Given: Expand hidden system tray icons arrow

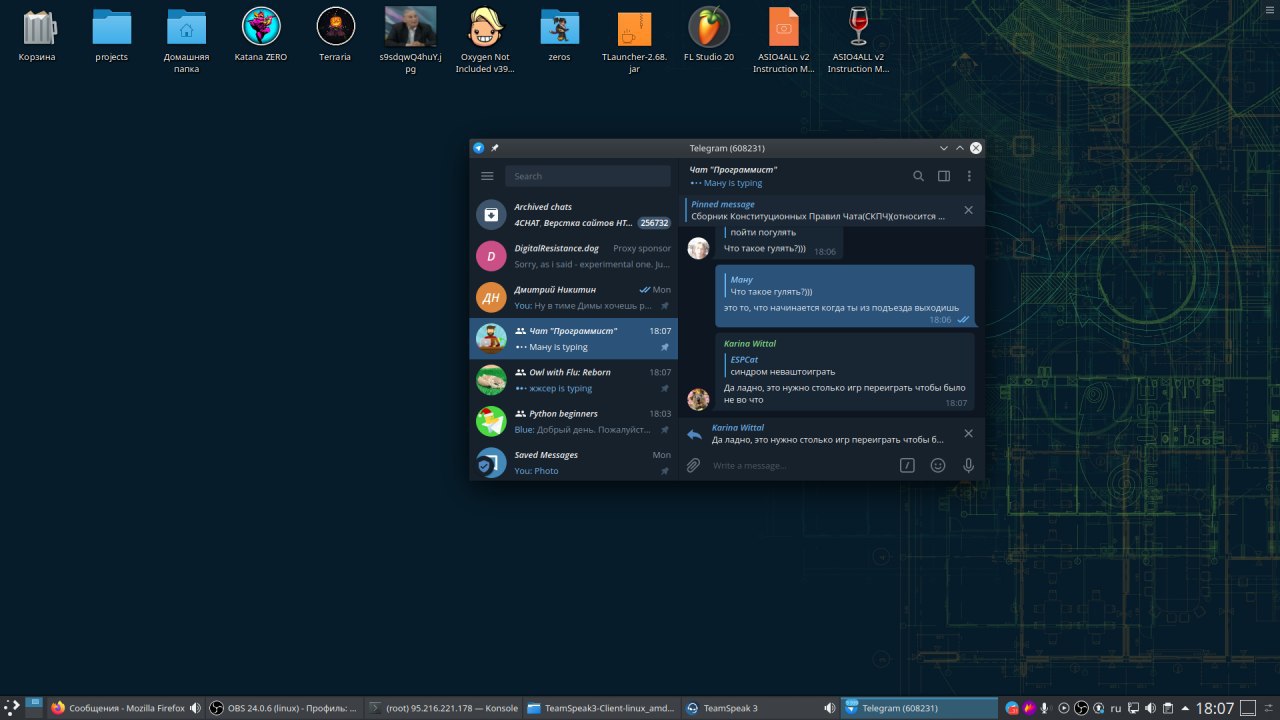Looking at the screenshot, I should click(1185, 708).
